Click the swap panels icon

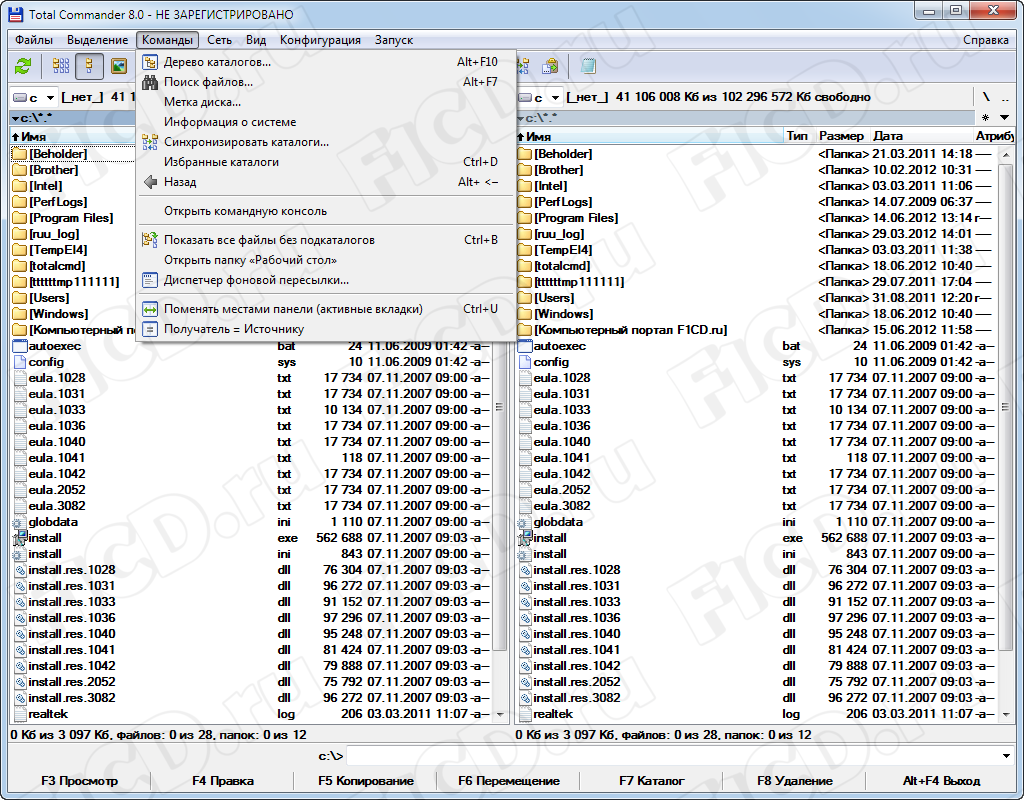point(150,309)
